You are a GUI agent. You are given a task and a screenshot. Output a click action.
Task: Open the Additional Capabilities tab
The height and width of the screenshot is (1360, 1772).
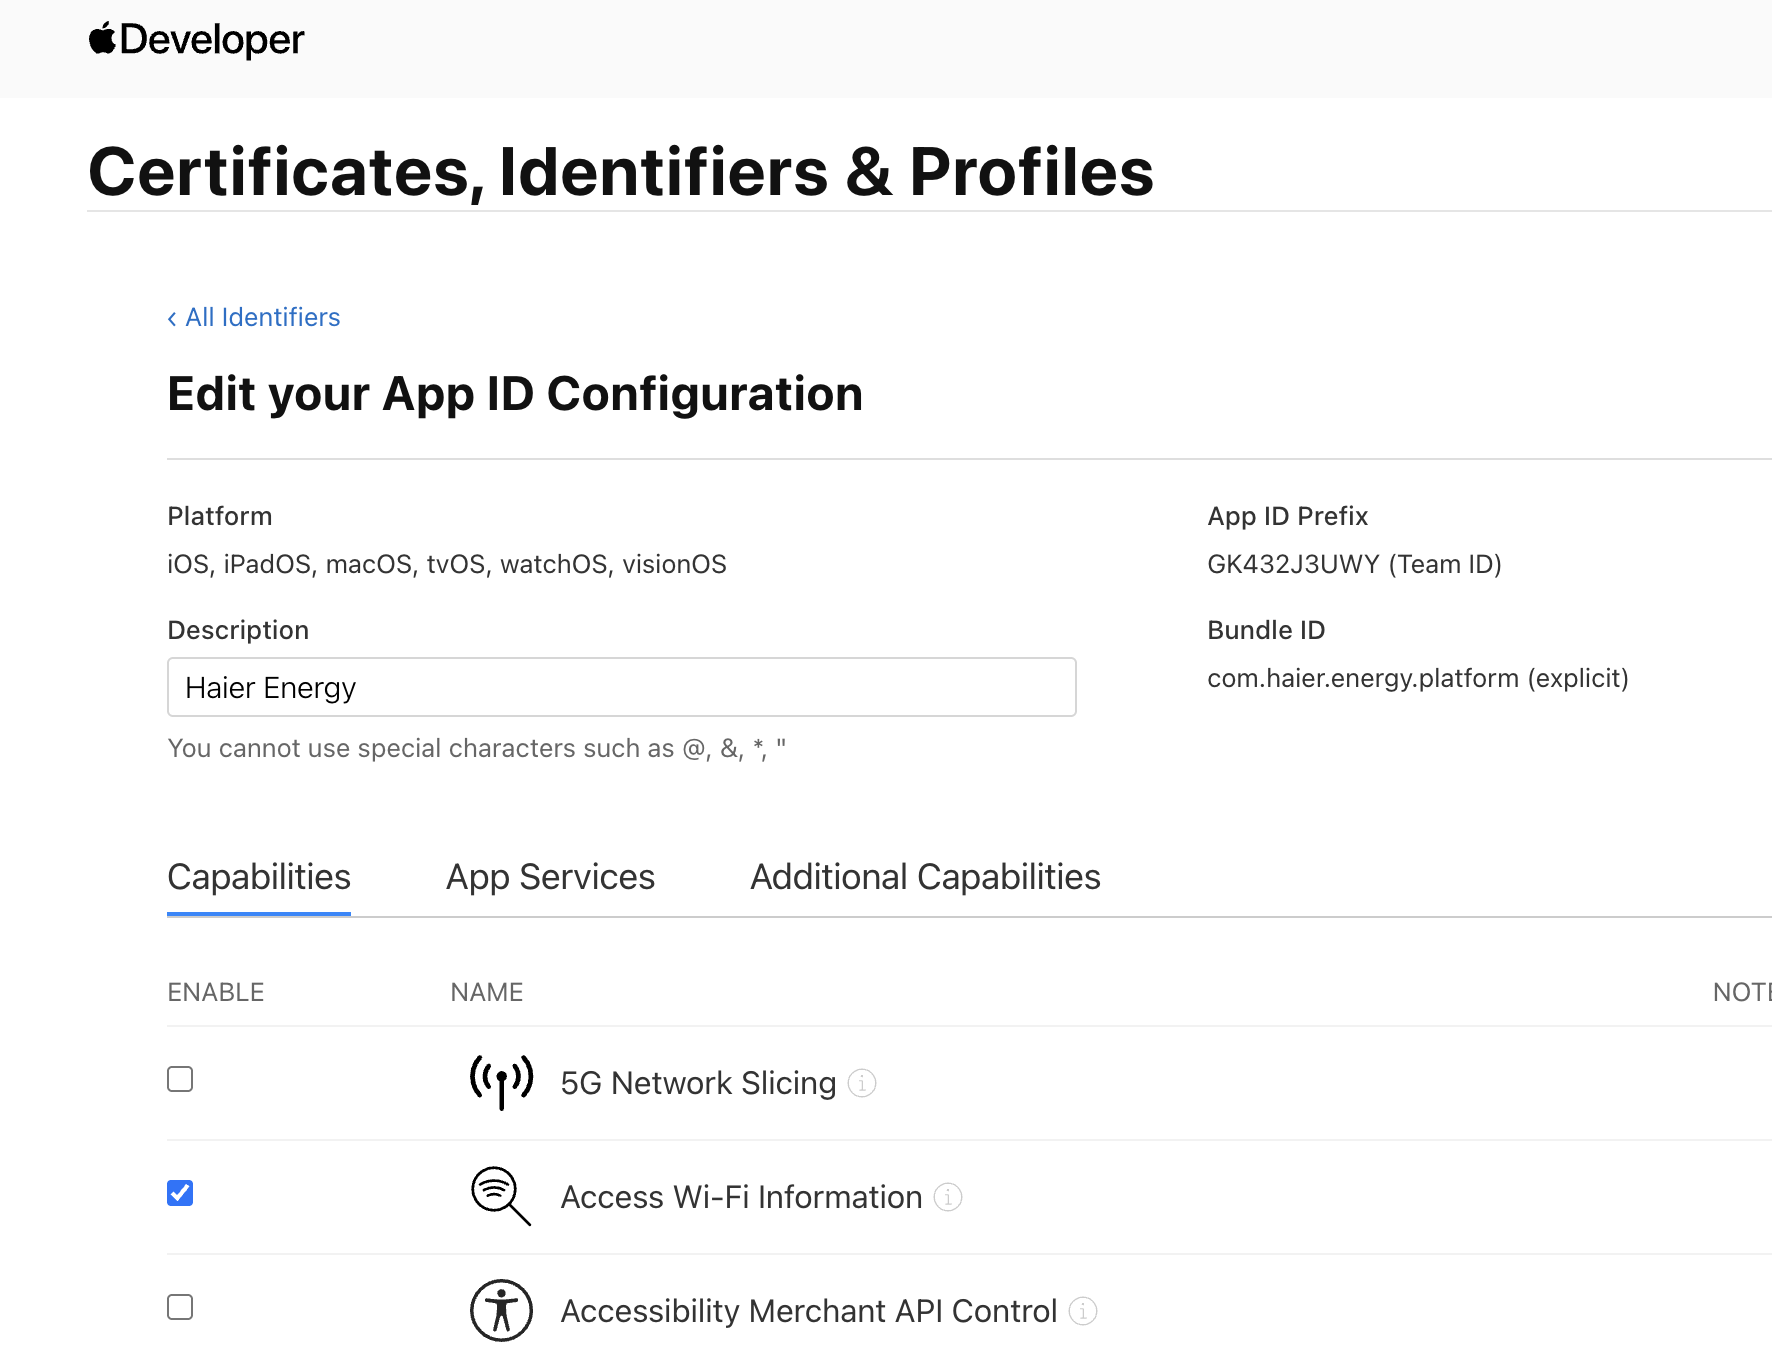coord(925,877)
